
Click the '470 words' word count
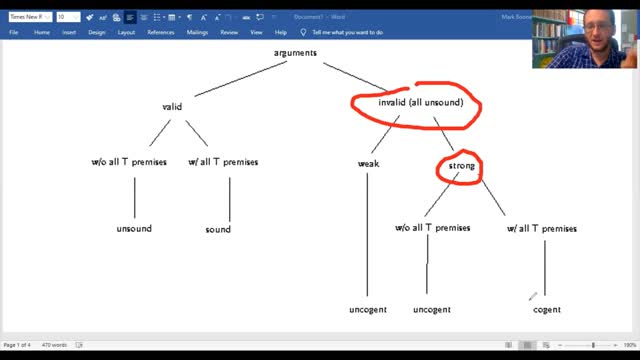tap(54, 345)
